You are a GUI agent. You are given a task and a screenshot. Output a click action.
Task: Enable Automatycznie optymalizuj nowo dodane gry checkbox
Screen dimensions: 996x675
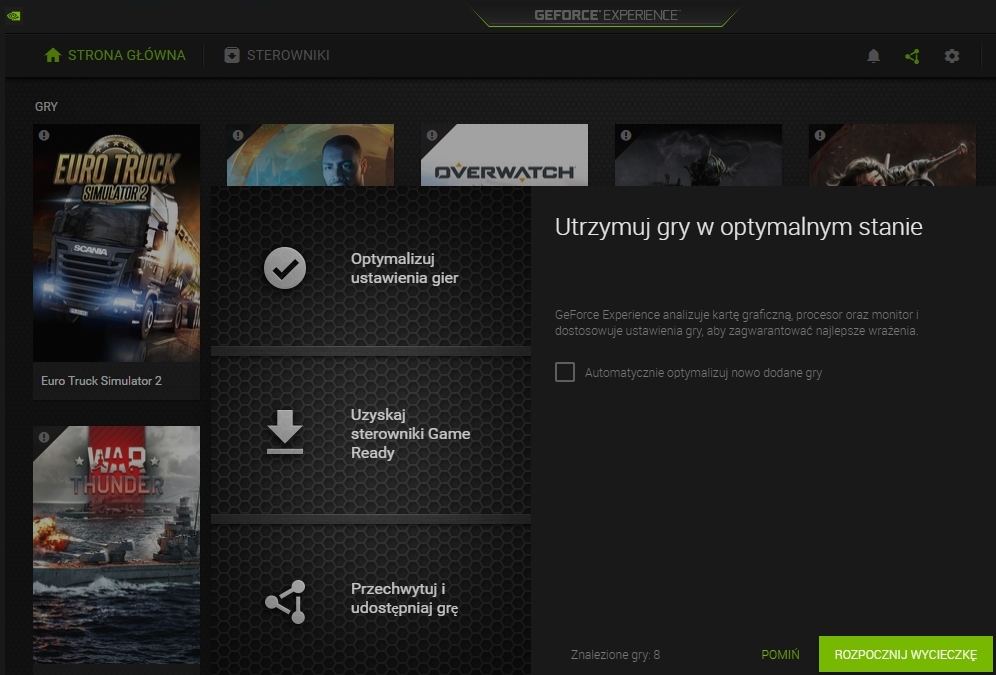[x=565, y=373]
